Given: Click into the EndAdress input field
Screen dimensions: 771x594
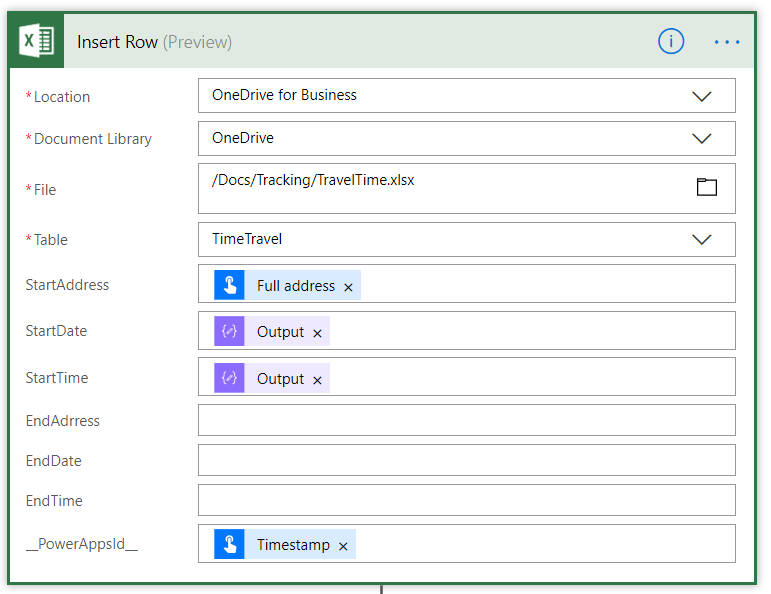Looking at the screenshot, I should pyautogui.click(x=466, y=420).
